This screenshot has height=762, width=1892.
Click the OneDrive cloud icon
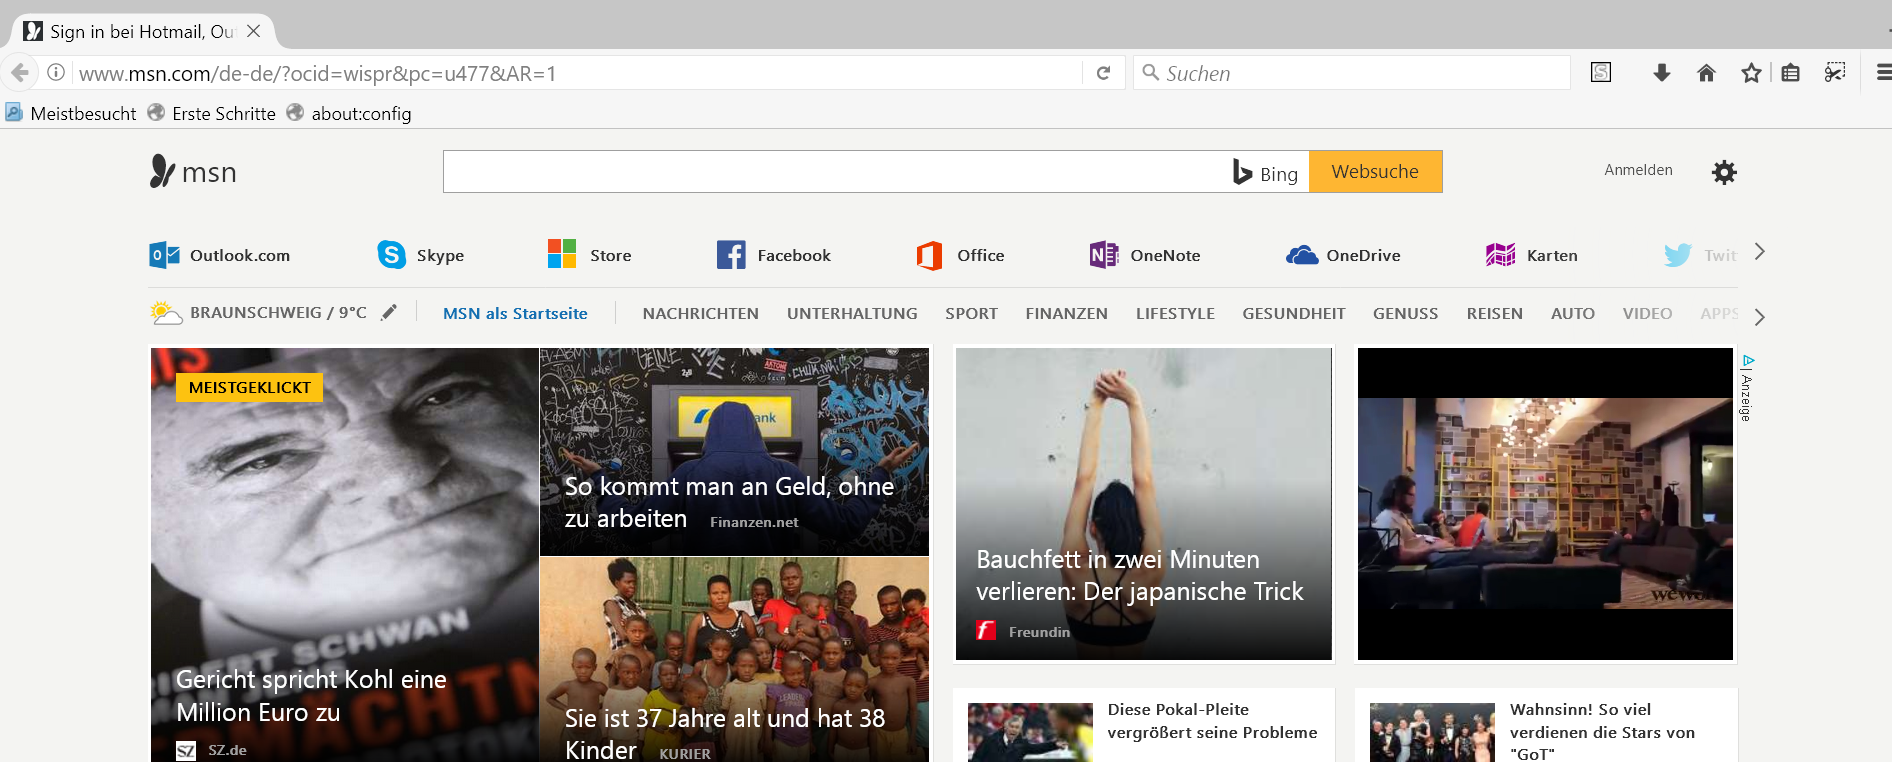(x=1302, y=255)
